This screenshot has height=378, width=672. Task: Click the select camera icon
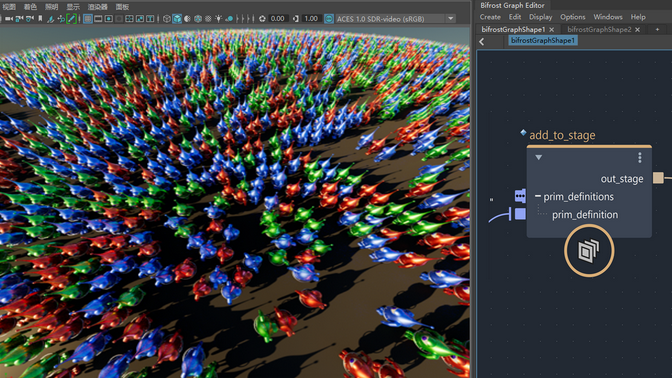(9, 19)
